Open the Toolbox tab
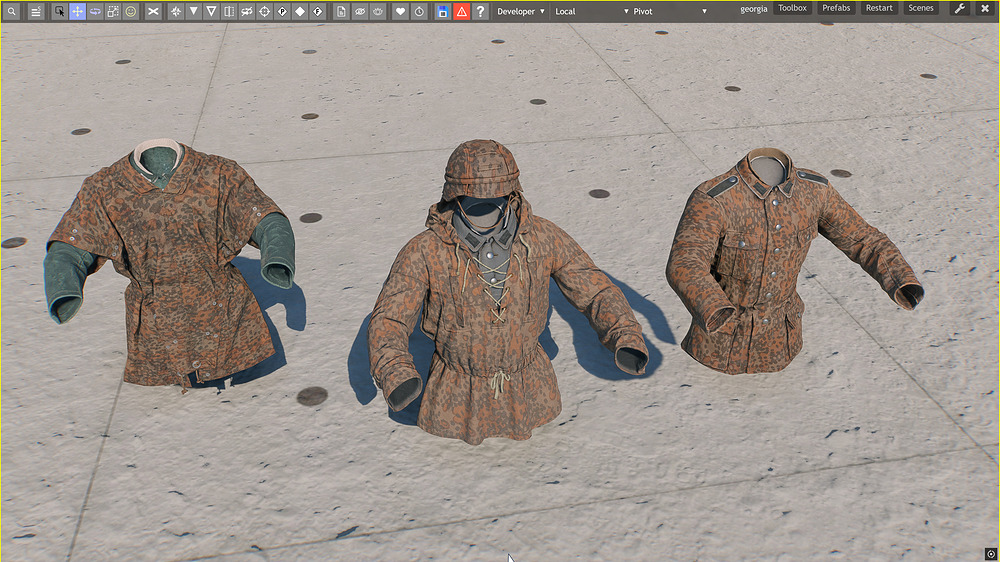The width and height of the screenshot is (1000, 562). (x=792, y=8)
